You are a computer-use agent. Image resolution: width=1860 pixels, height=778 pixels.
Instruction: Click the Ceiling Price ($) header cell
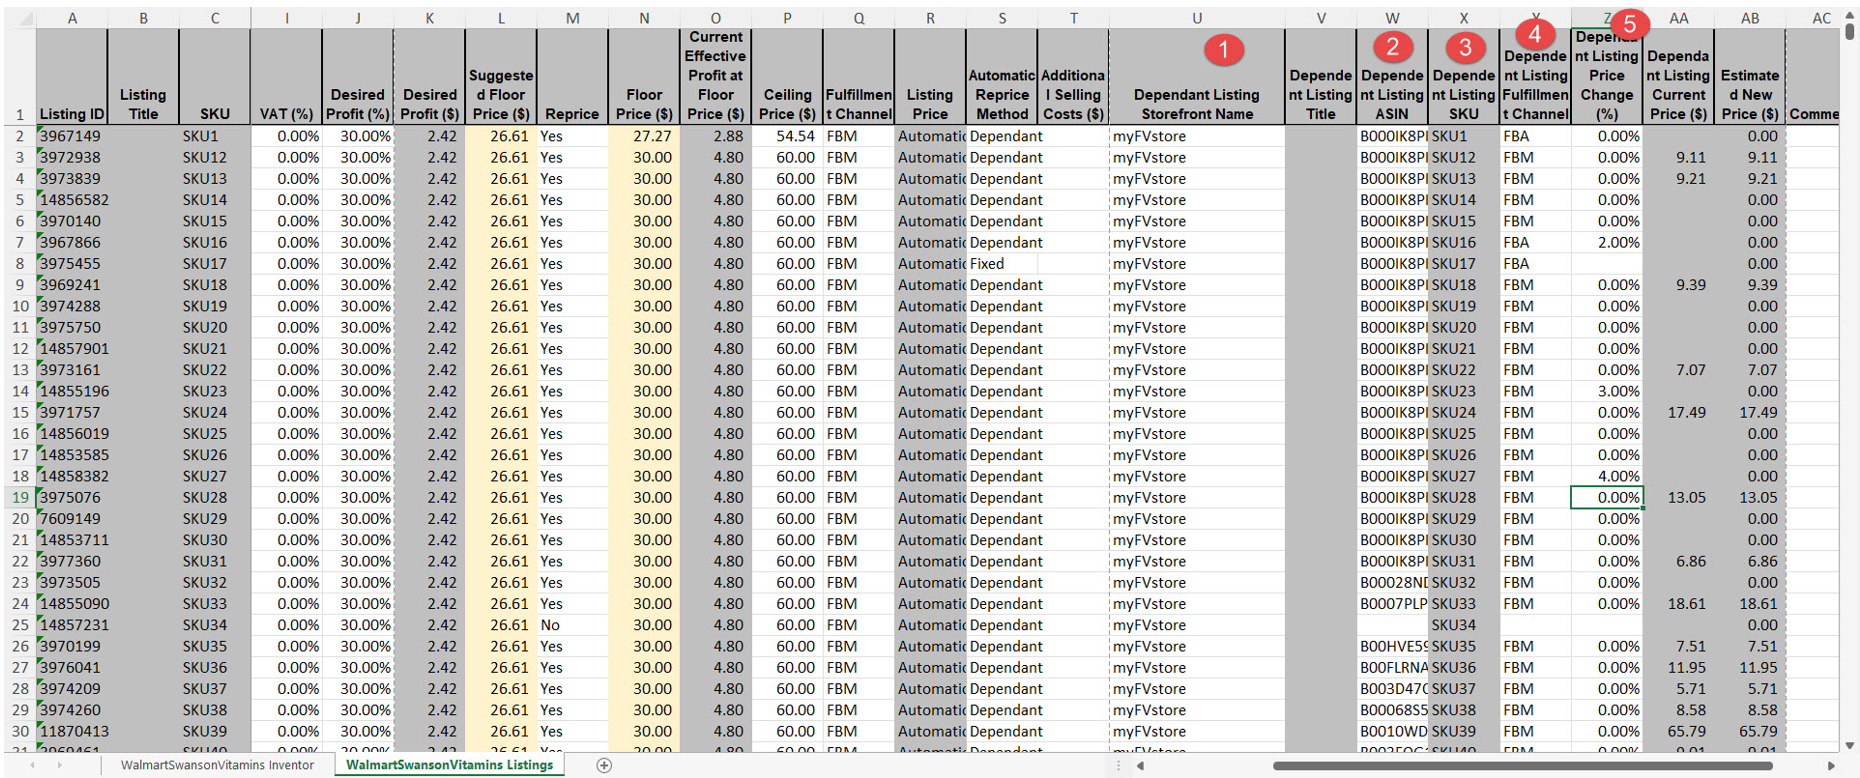click(x=787, y=77)
